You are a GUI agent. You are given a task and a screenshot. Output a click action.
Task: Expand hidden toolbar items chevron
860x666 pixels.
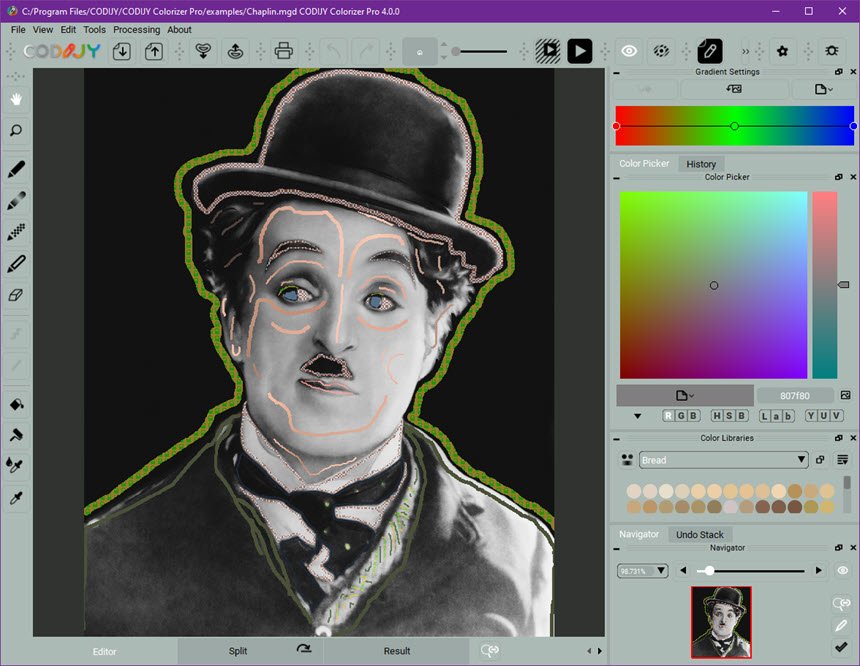pos(745,52)
